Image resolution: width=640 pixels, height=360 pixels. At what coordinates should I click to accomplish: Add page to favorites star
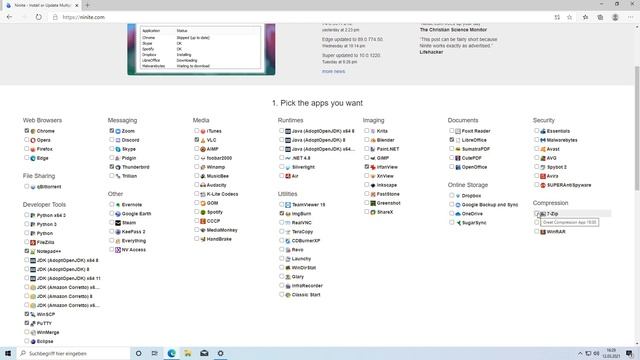coord(569,17)
